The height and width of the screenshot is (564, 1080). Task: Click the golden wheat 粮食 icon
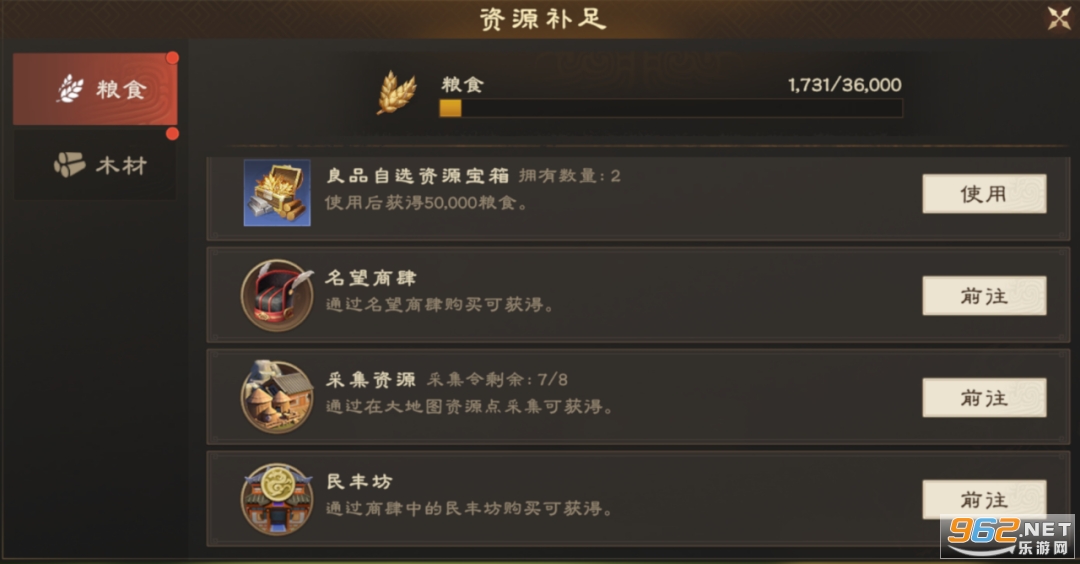coord(397,92)
